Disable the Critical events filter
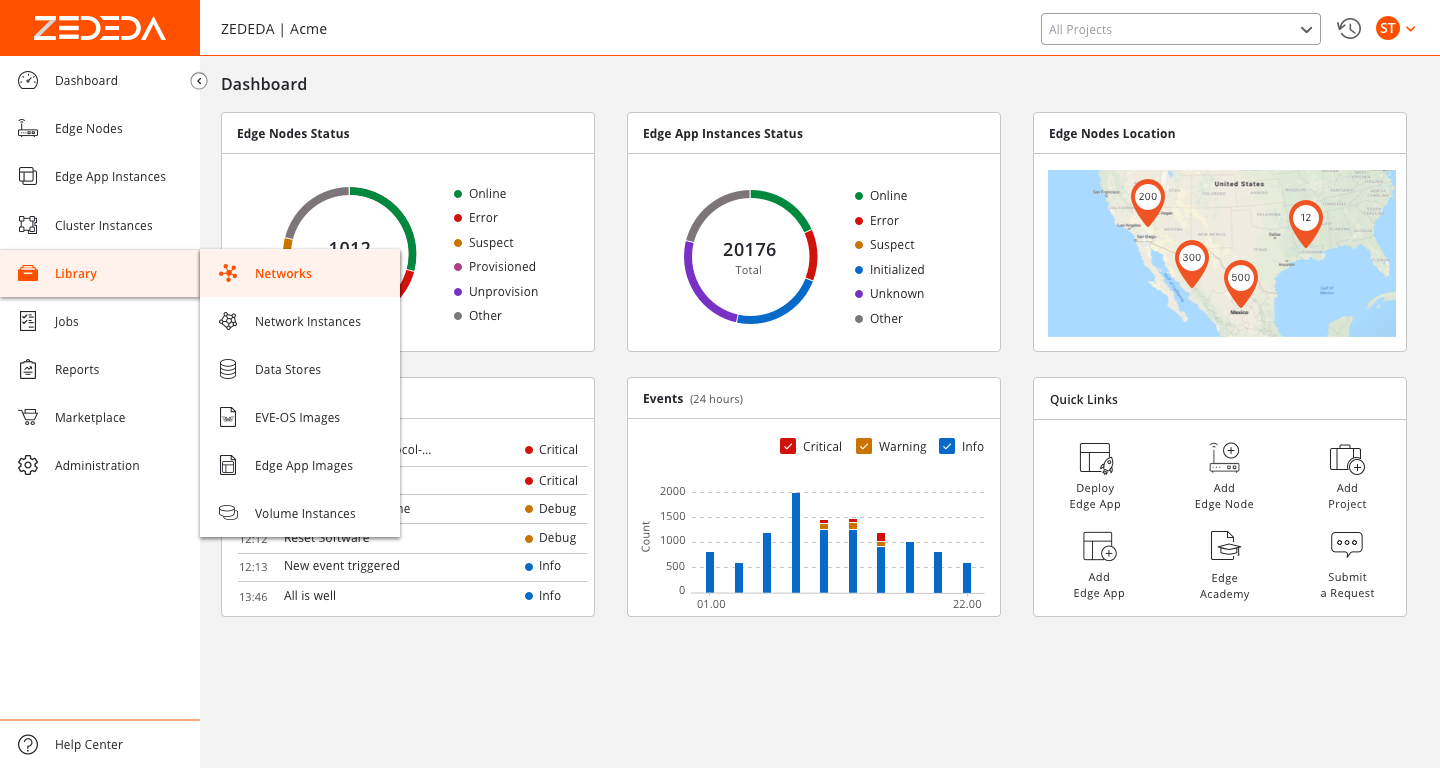This screenshot has height=768, width=1440. (x=788, y=446)
